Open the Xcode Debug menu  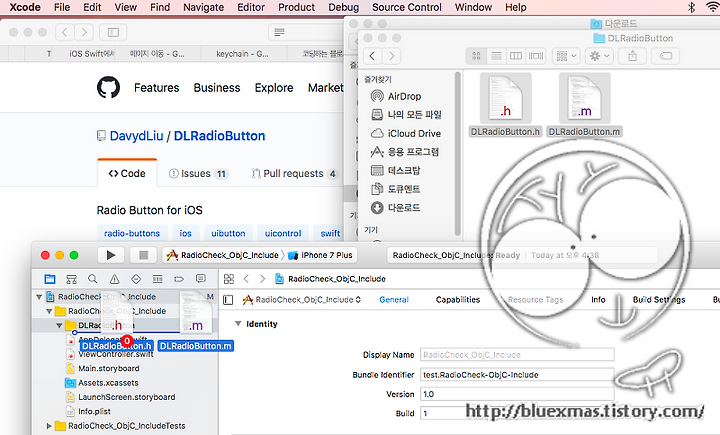click(343, 7)
